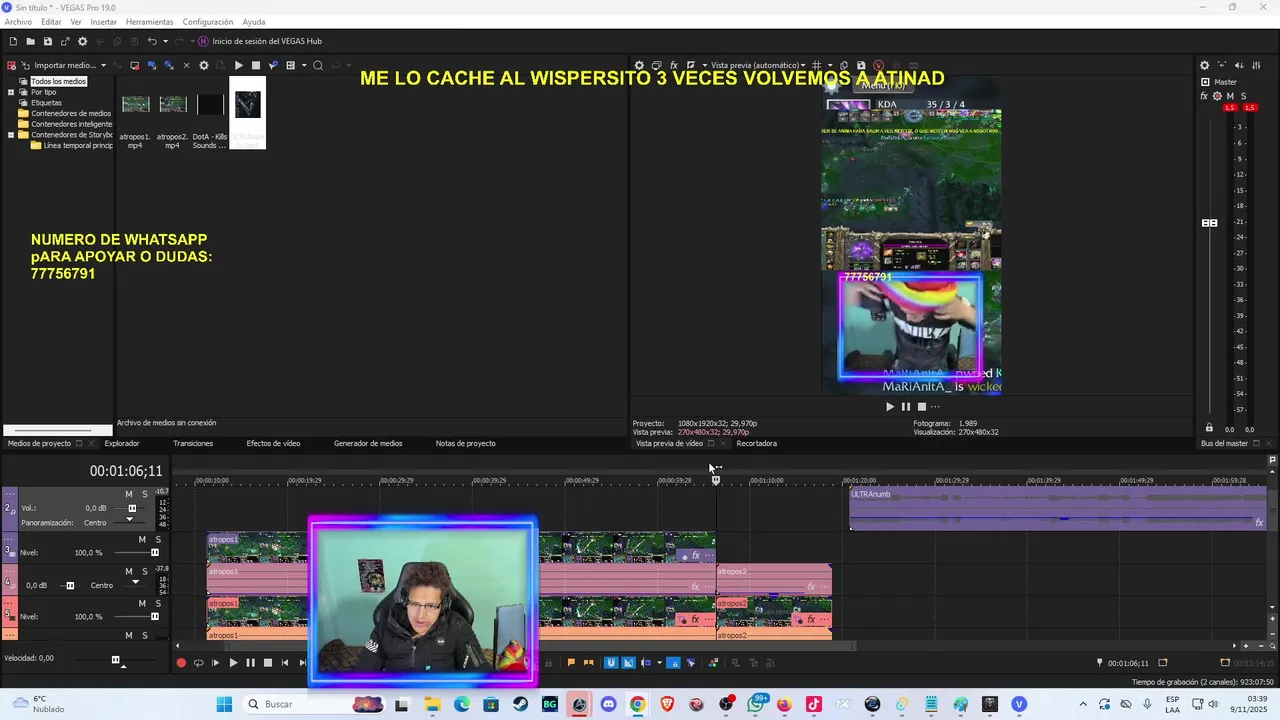This screenshot has width=1280, height=720.
Task: Stop media preview in Project Media toolbar
Action: point(256,65)
